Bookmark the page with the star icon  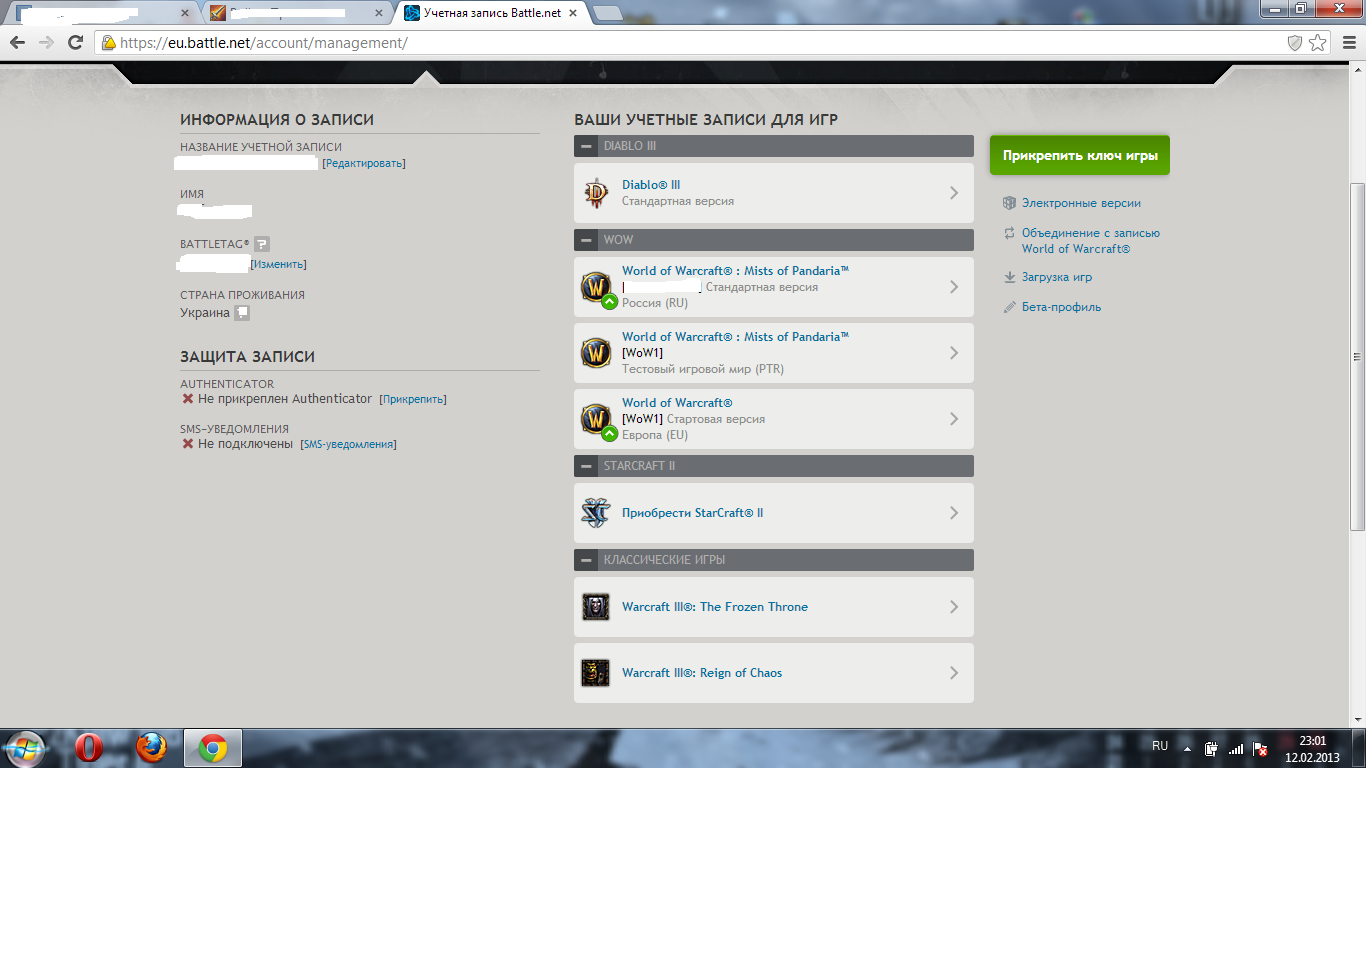pyautogui.click(x=1318, y=43)
